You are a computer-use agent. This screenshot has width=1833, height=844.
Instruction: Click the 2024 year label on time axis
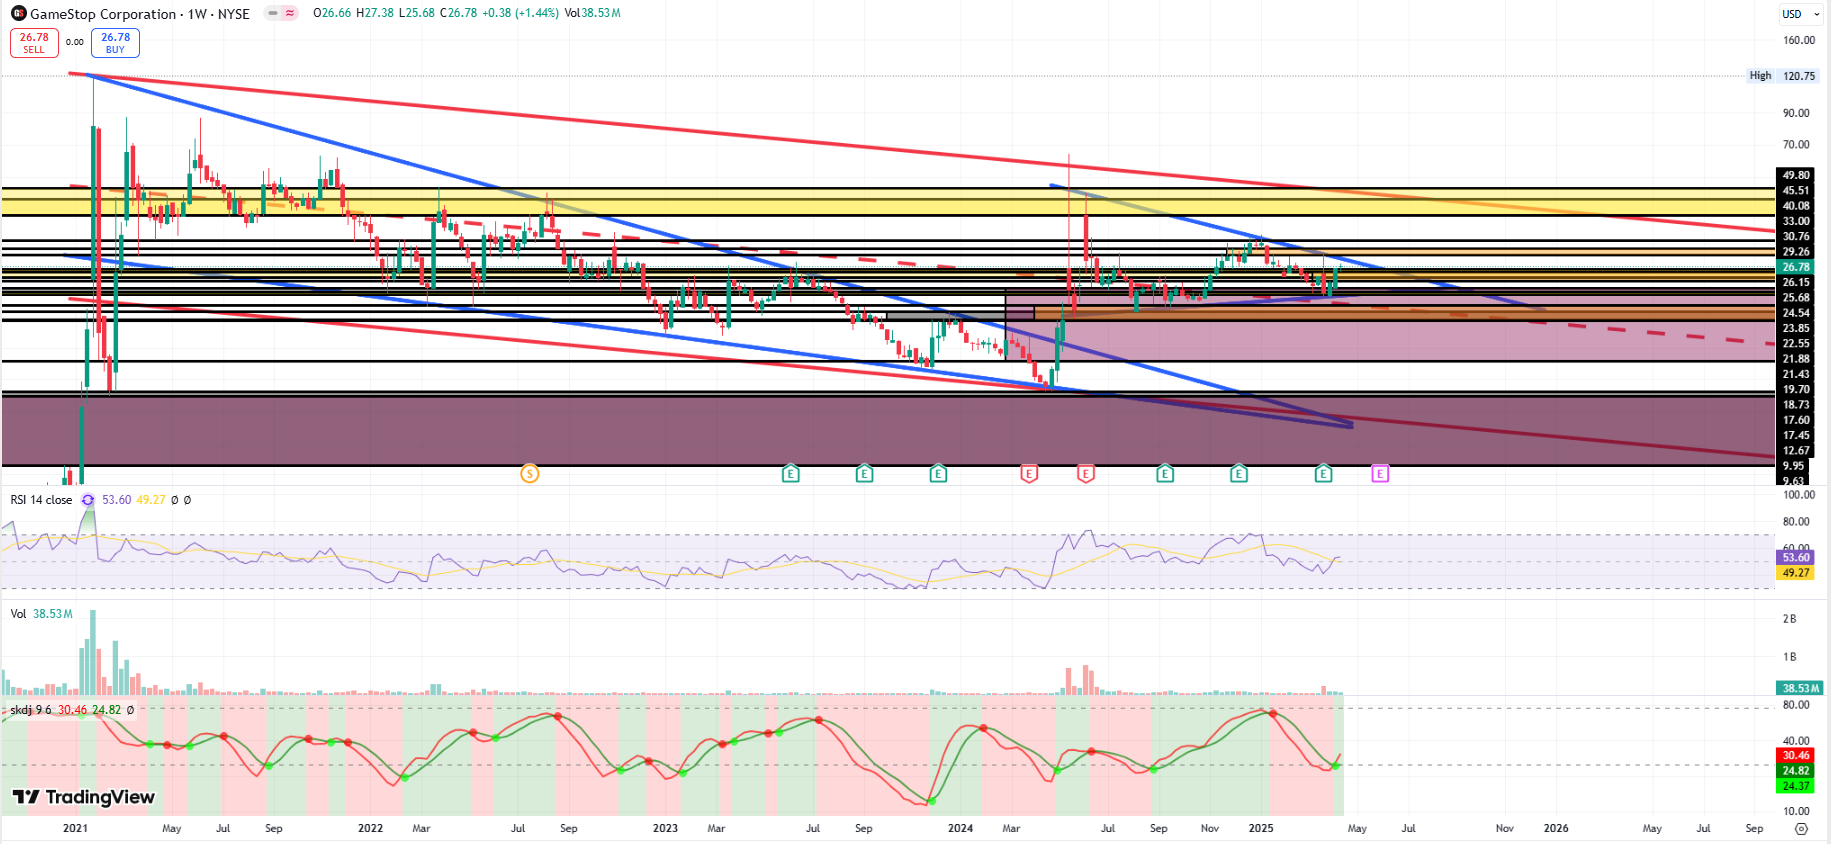click(960, 828)
